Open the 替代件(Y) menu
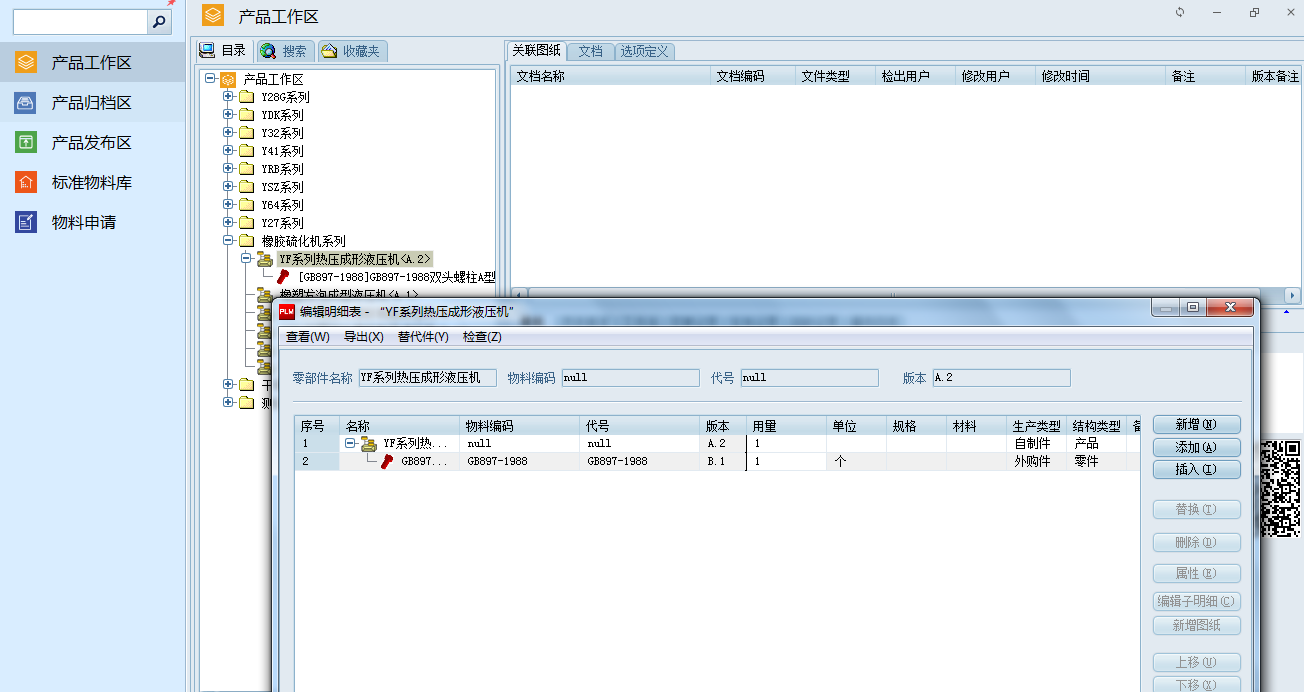The width and height of the screenshot is (1304, 692). click(422, 337)
